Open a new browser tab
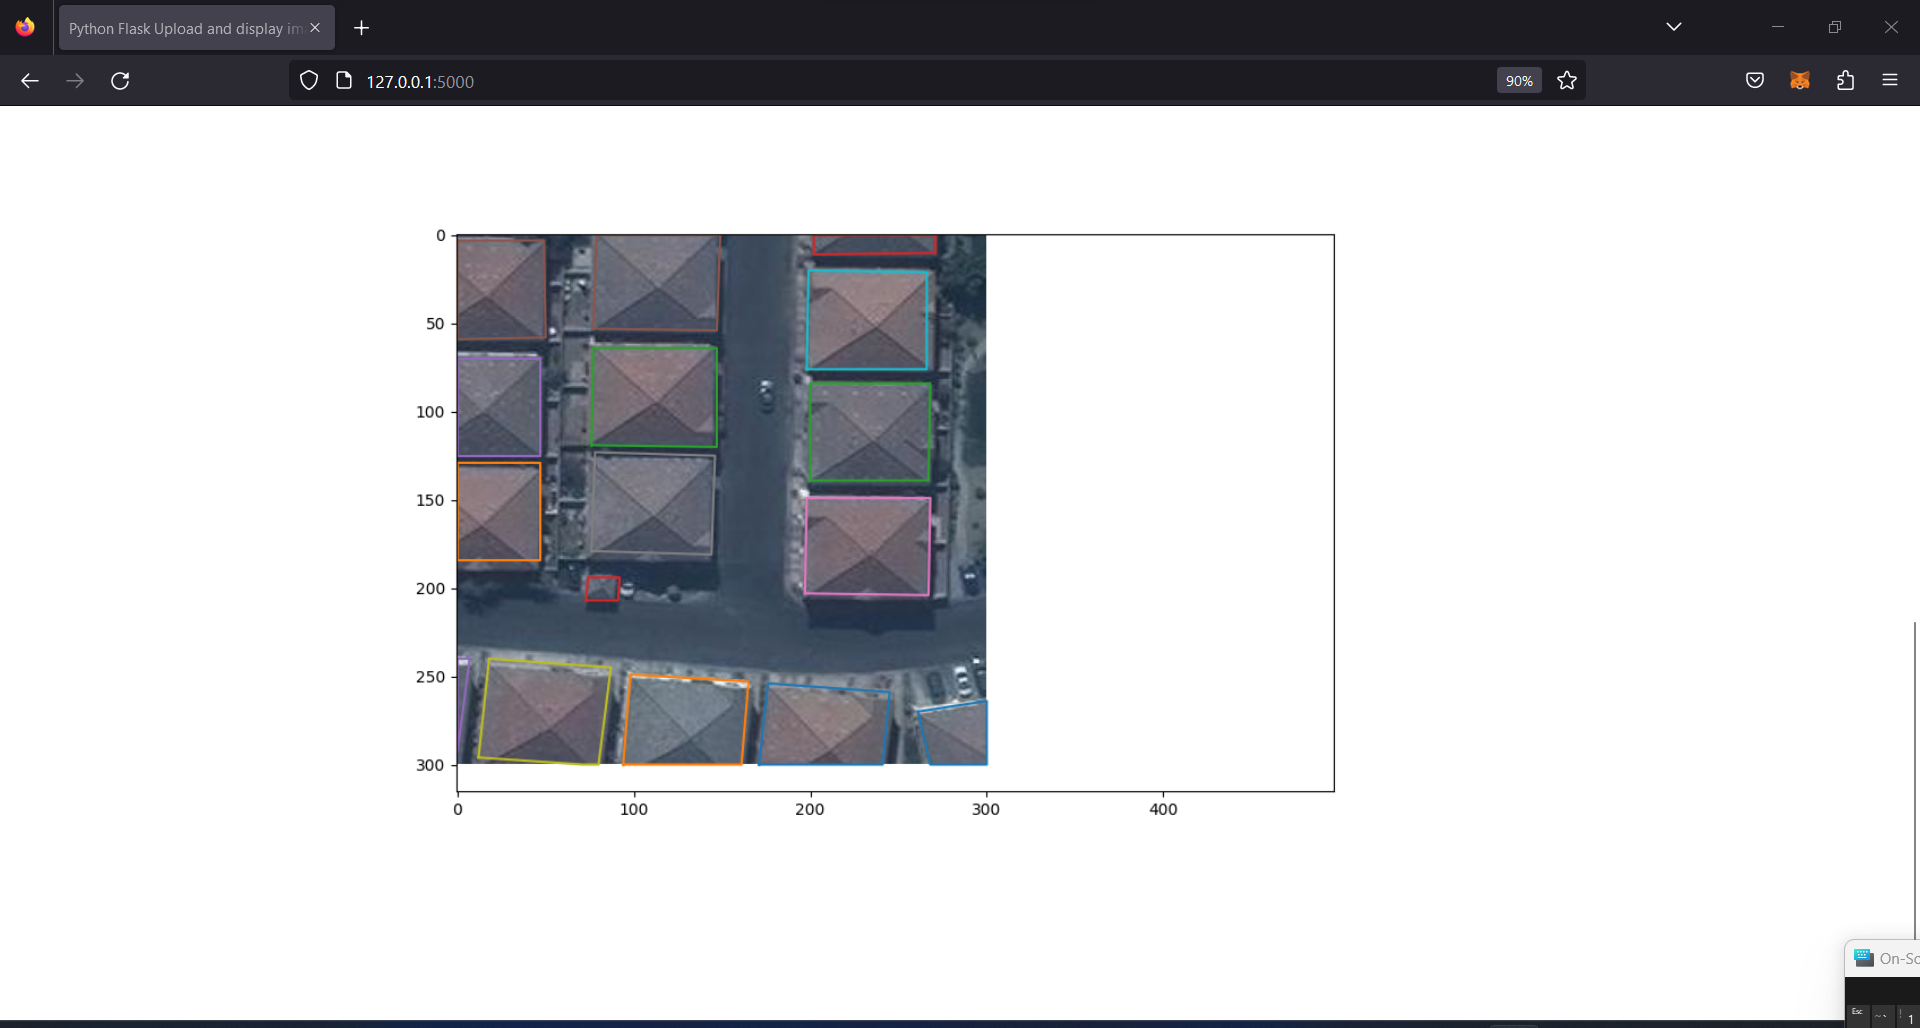The width and height of the screenshot is (1920, 1028). tap(361, 27)
